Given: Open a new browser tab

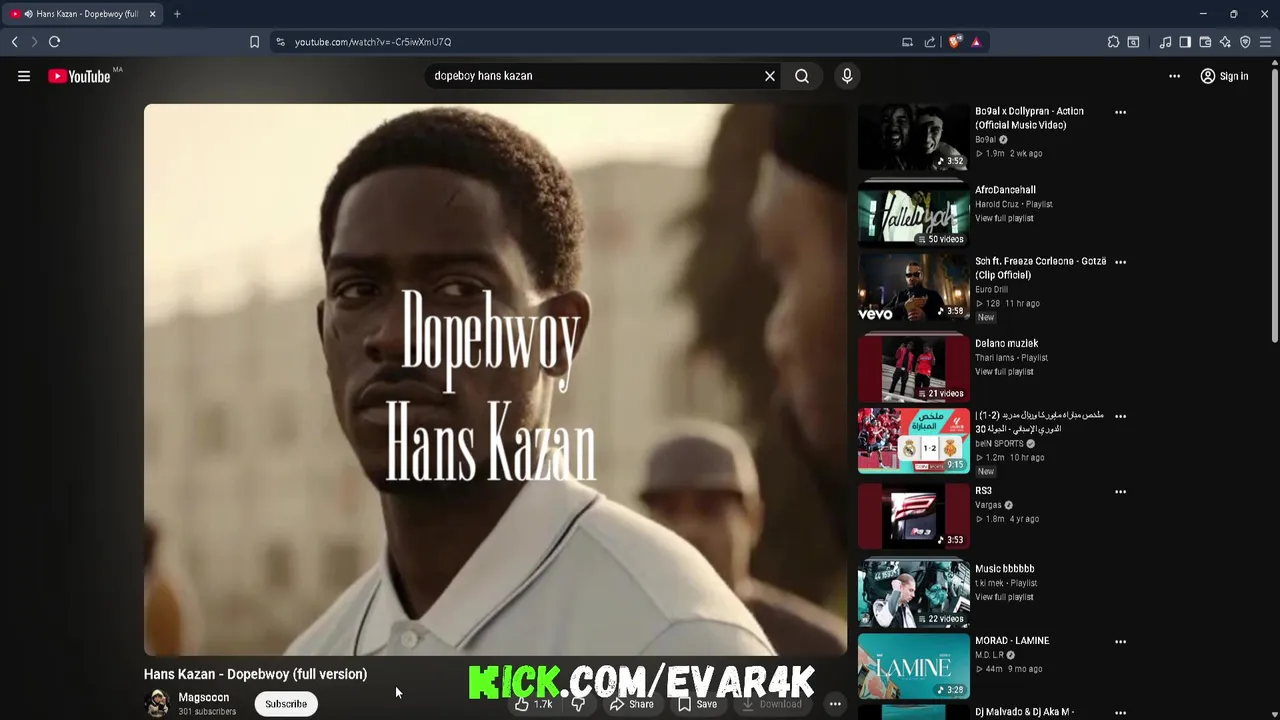Looking at the screenshot, I should [x=177, y=14].
